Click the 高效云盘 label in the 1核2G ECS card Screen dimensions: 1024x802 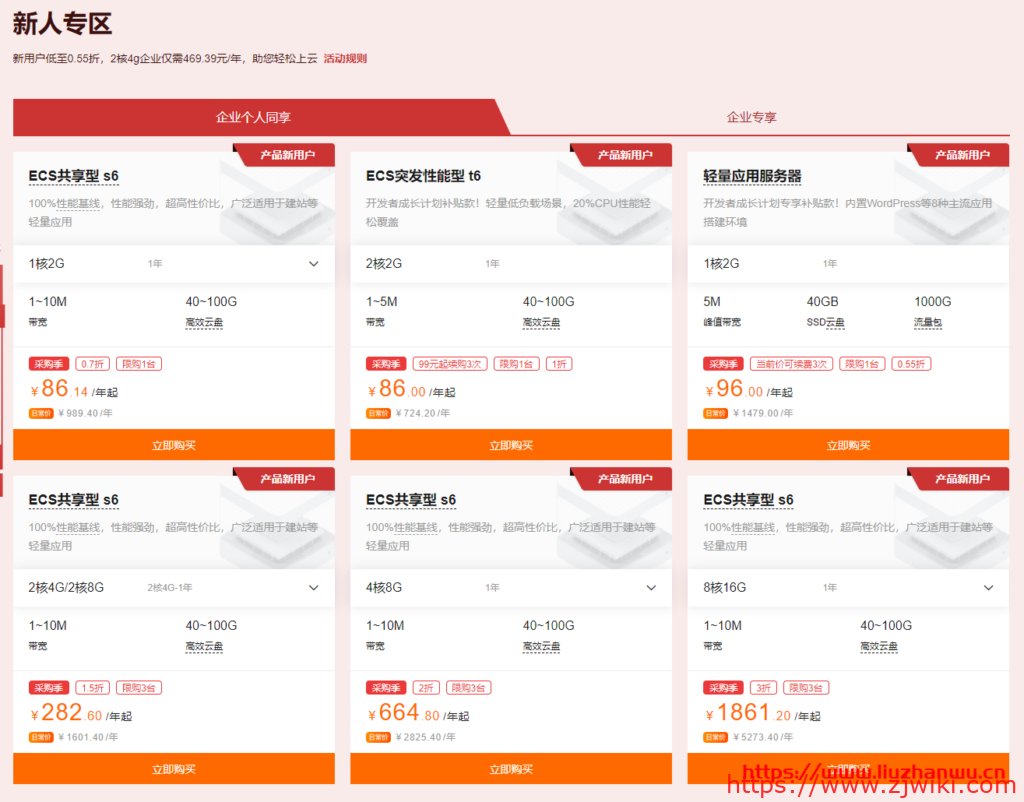pyautogui.click(x=204, y=322)
